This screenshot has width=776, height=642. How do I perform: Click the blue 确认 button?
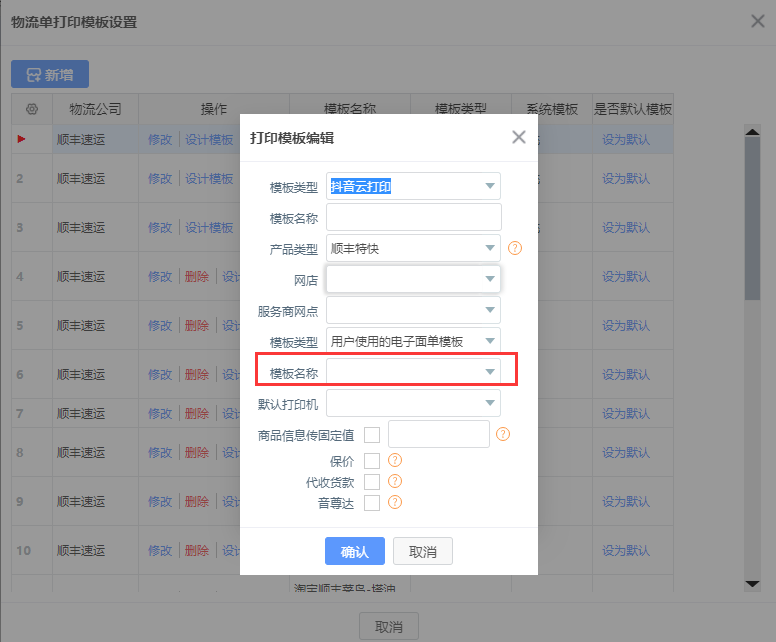pyautogui.click(x=355, y=551)
